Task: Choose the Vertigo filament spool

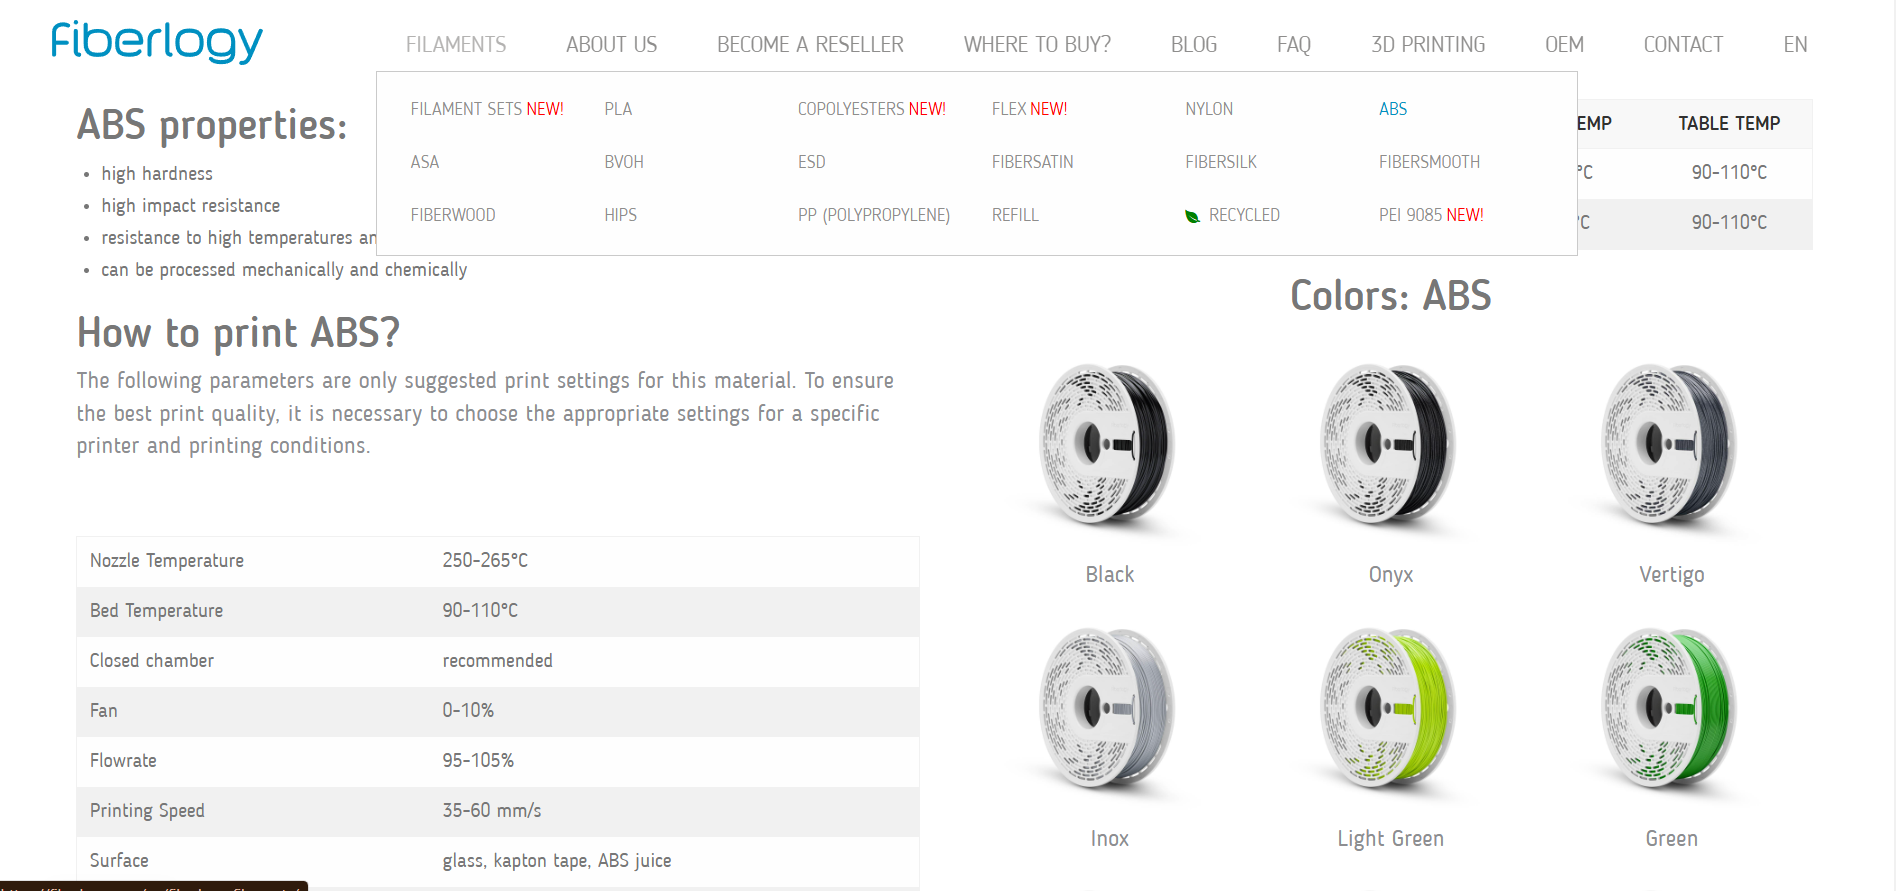Action: (1671, 445)
